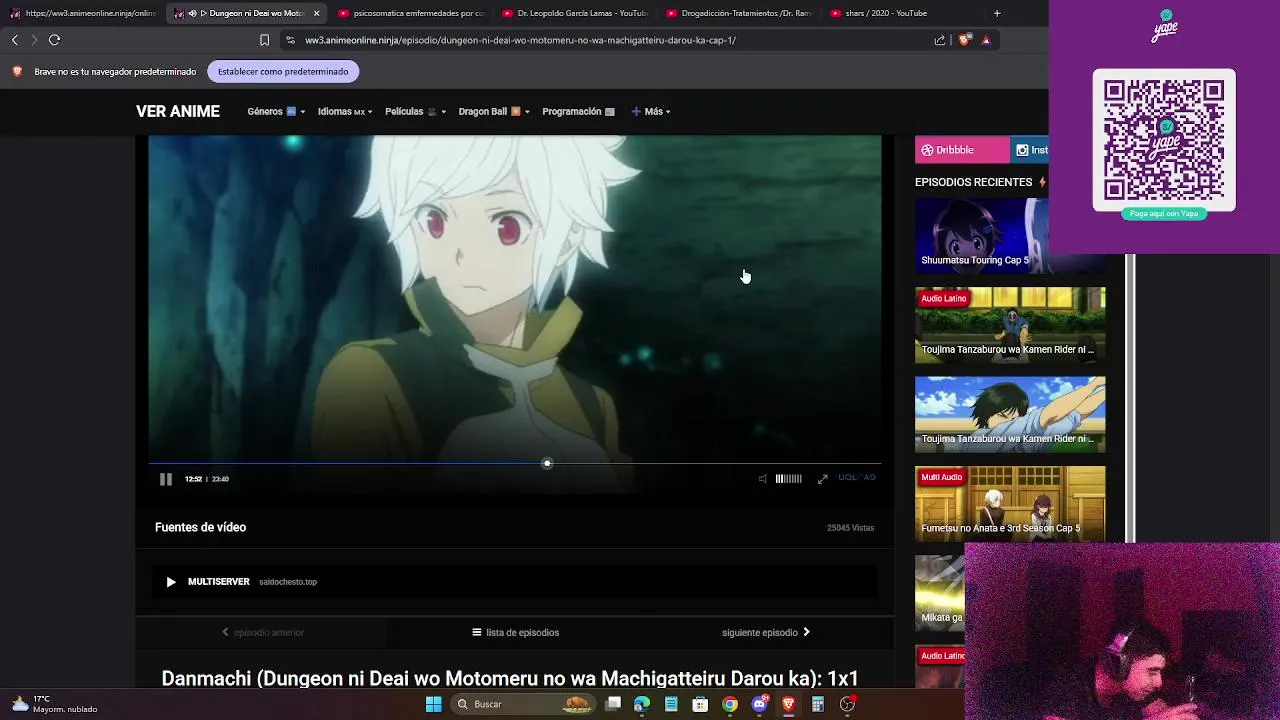Bookmark this page with bookmark icon
The width and height of the screenshot is (1280, 720).
(264, 40)
